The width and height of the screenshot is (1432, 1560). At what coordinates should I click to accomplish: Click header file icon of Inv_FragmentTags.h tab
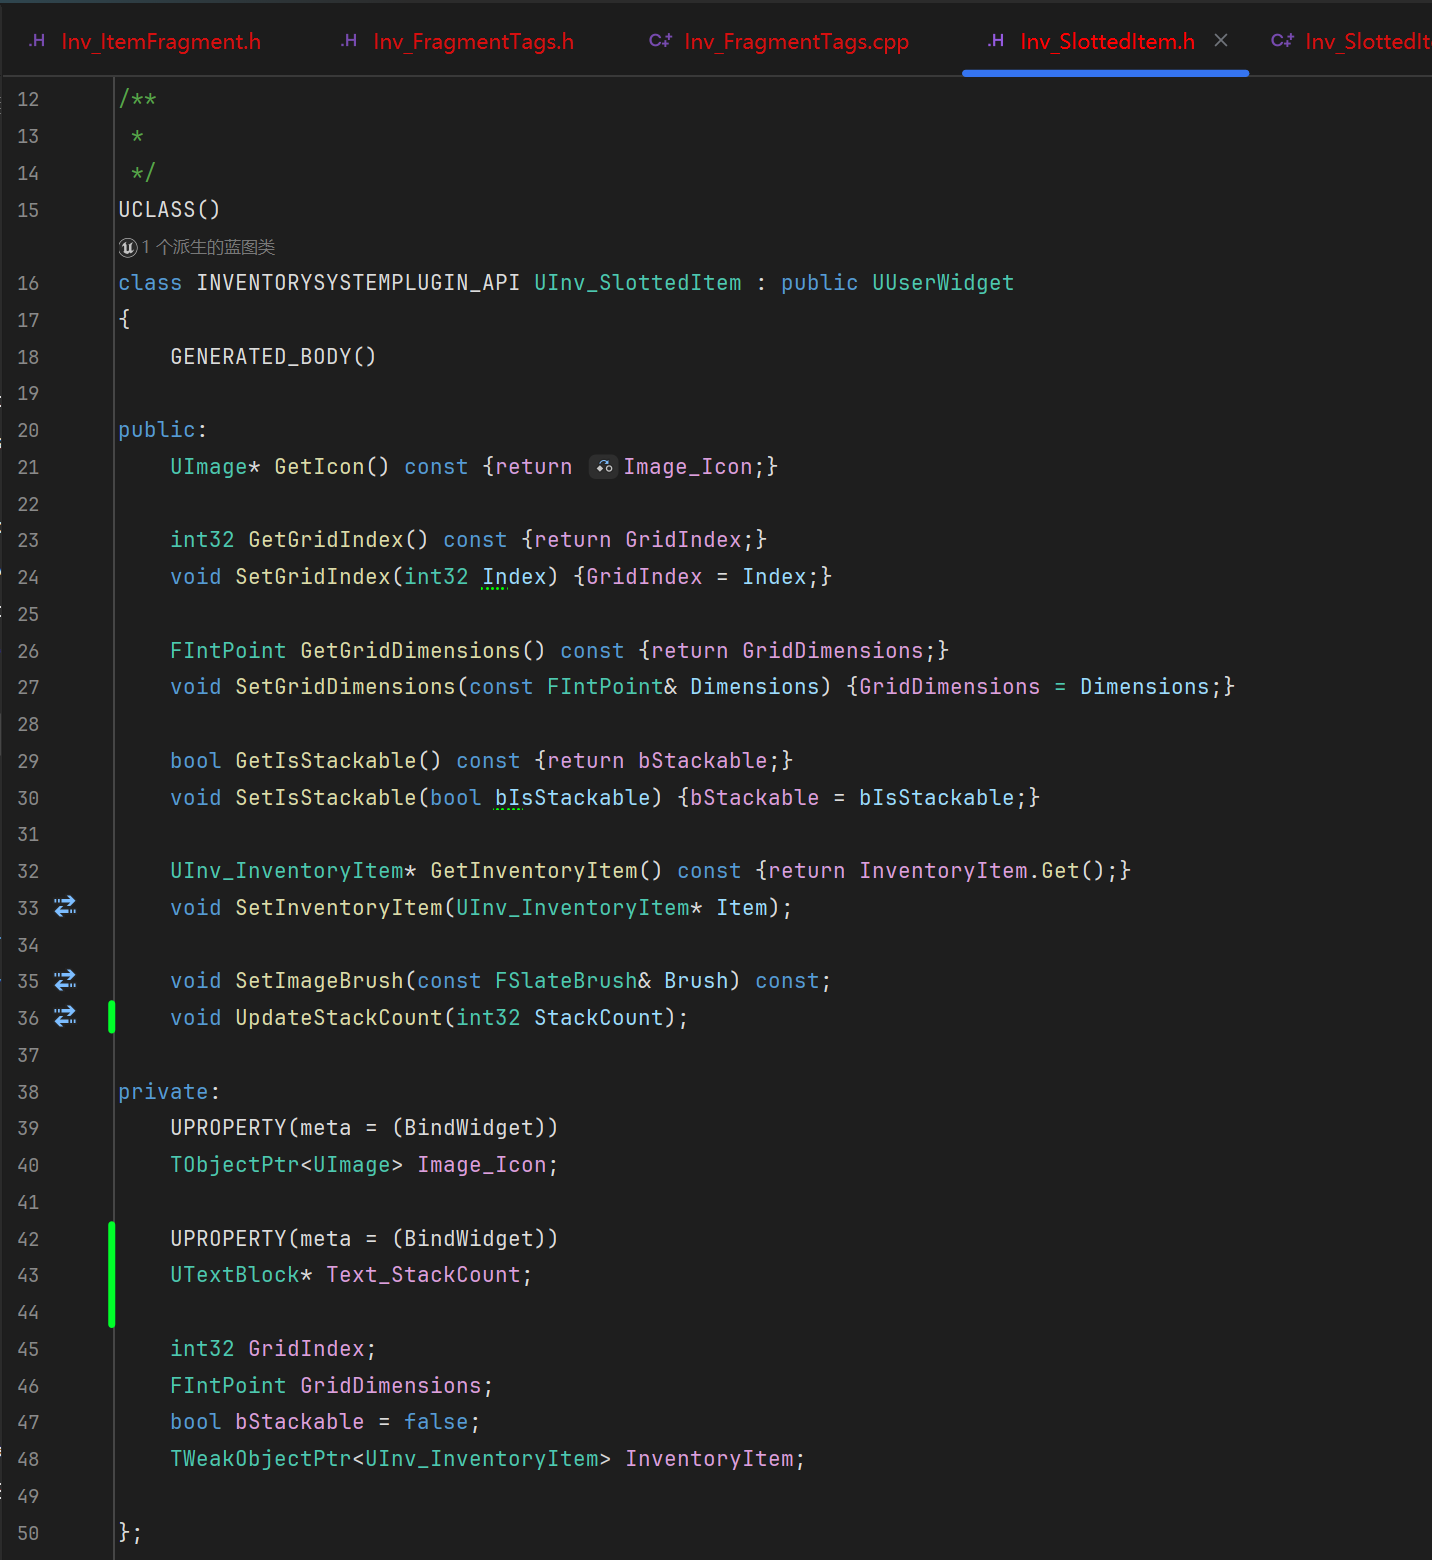[349, 41]
